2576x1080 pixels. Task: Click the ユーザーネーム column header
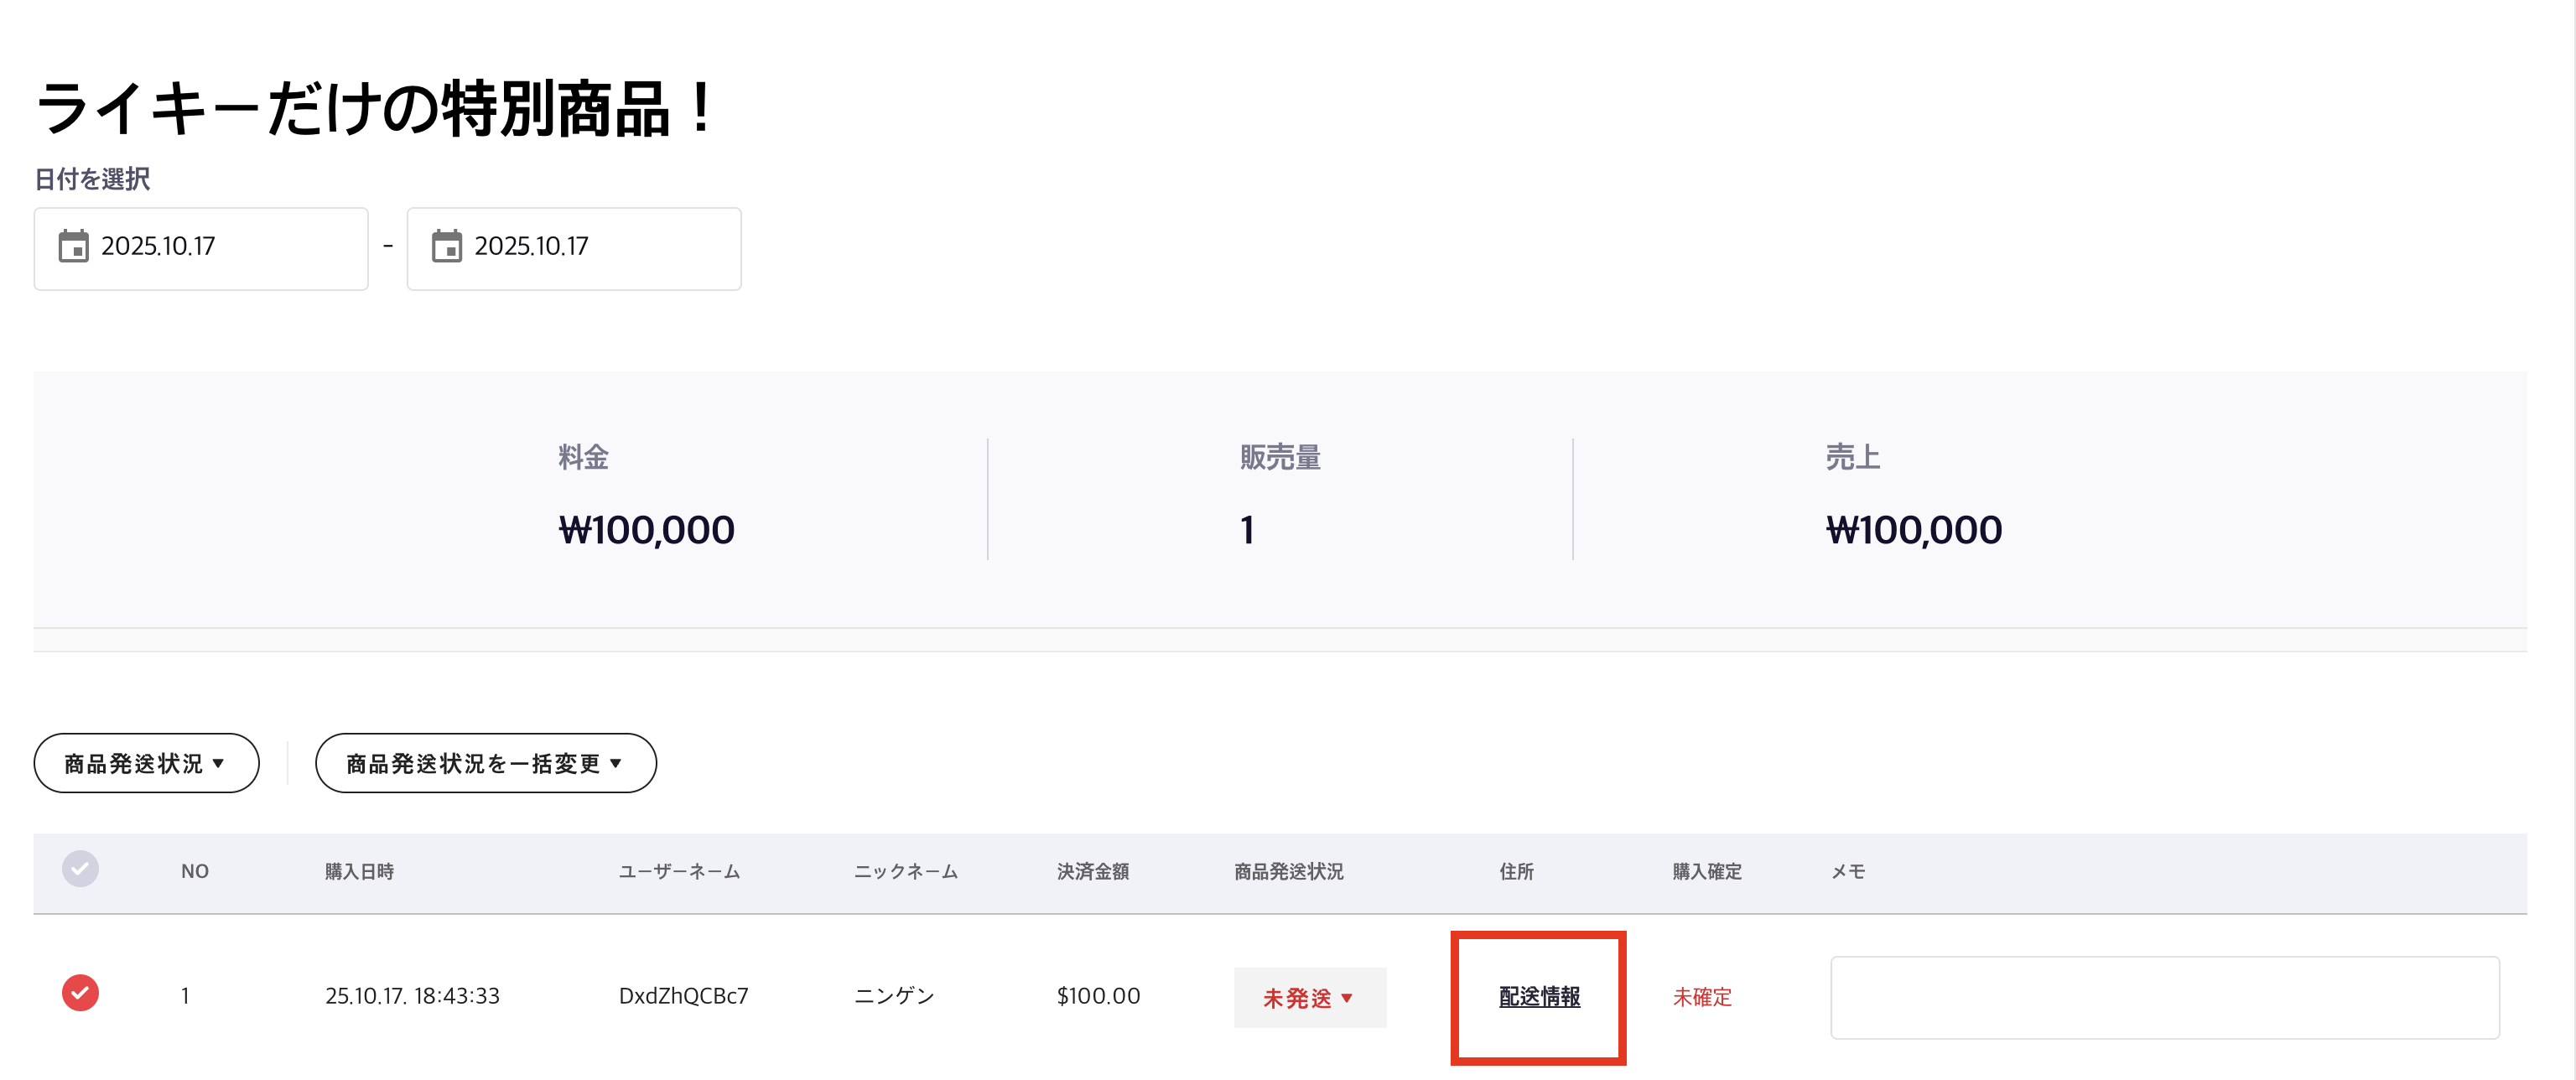(679, 872)
